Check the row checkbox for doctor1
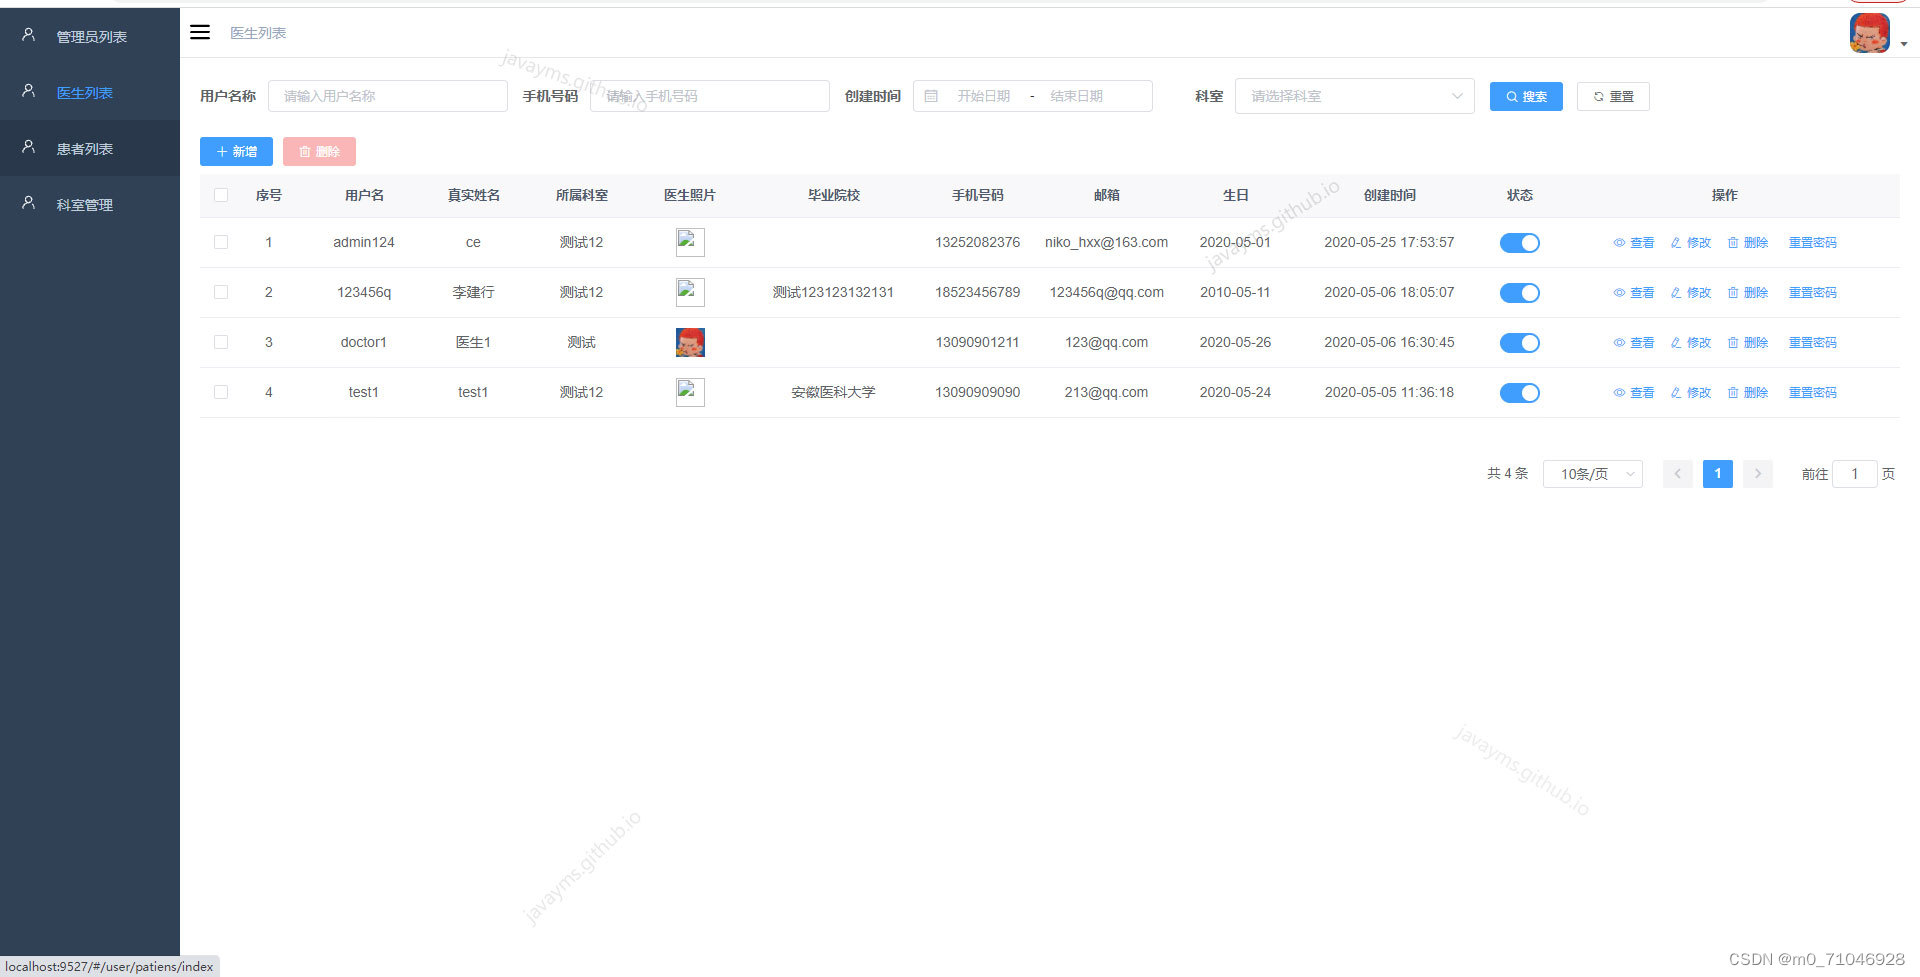The image size is (1920, 977). [x=221, y=342]
